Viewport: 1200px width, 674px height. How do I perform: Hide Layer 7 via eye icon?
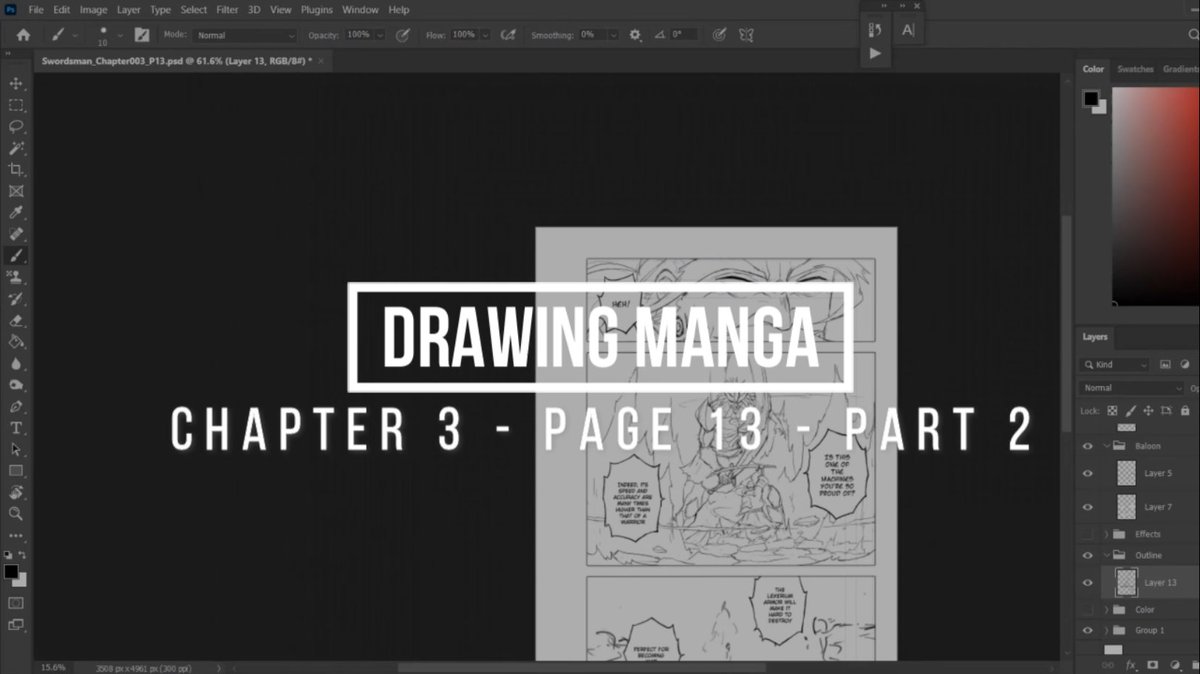1088,507
